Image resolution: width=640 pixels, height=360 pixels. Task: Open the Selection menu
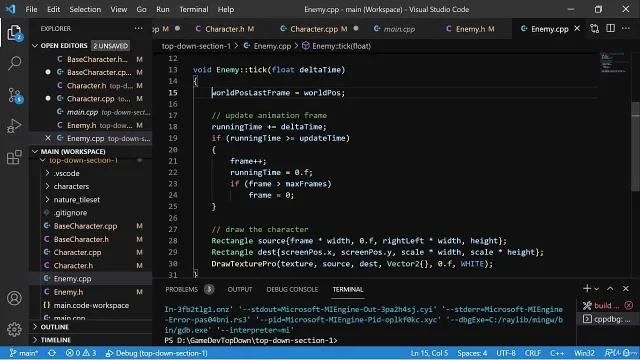(85, 9)
